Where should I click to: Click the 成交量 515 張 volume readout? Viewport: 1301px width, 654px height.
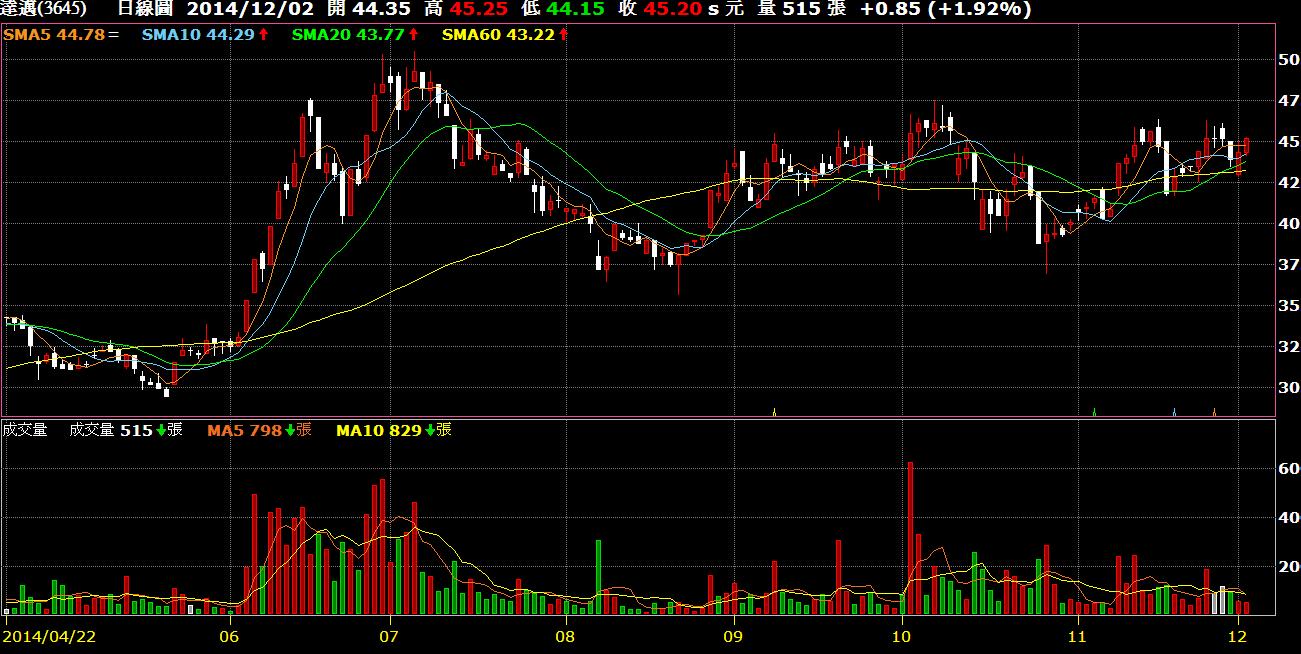tap(126, 430)
